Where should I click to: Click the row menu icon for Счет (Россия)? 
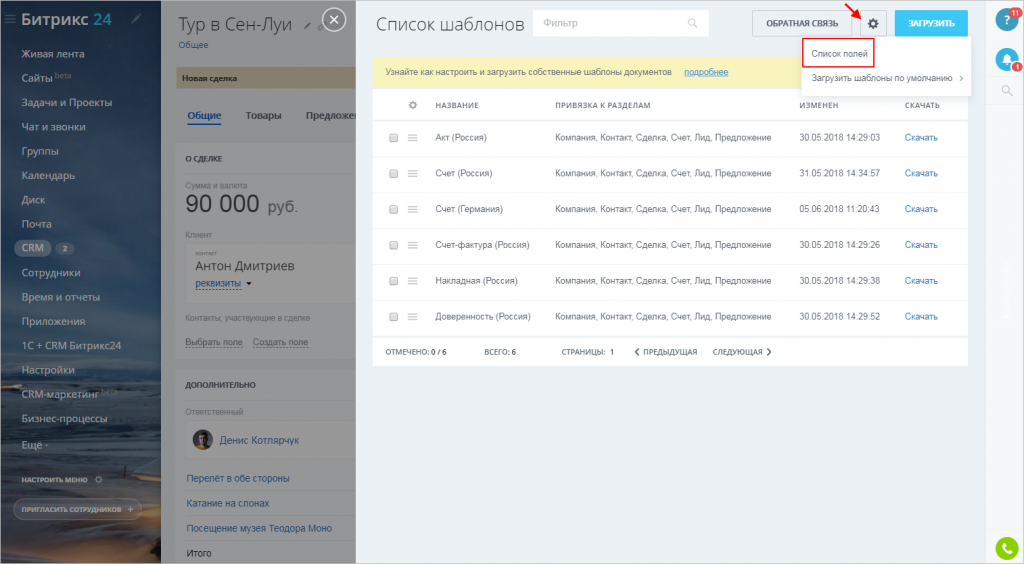pyautogui.click(x=412, y=174)
